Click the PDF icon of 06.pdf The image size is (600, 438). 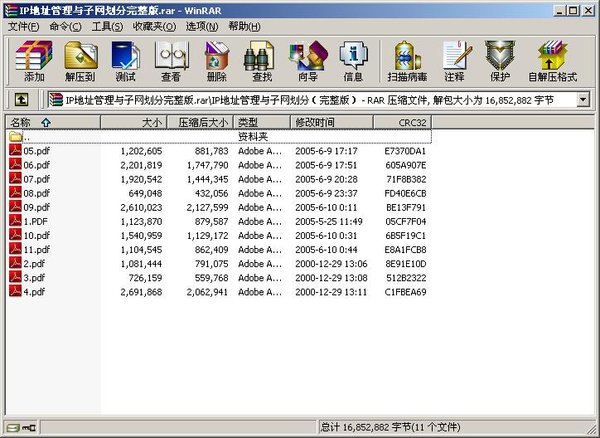[x=15, y=165]
